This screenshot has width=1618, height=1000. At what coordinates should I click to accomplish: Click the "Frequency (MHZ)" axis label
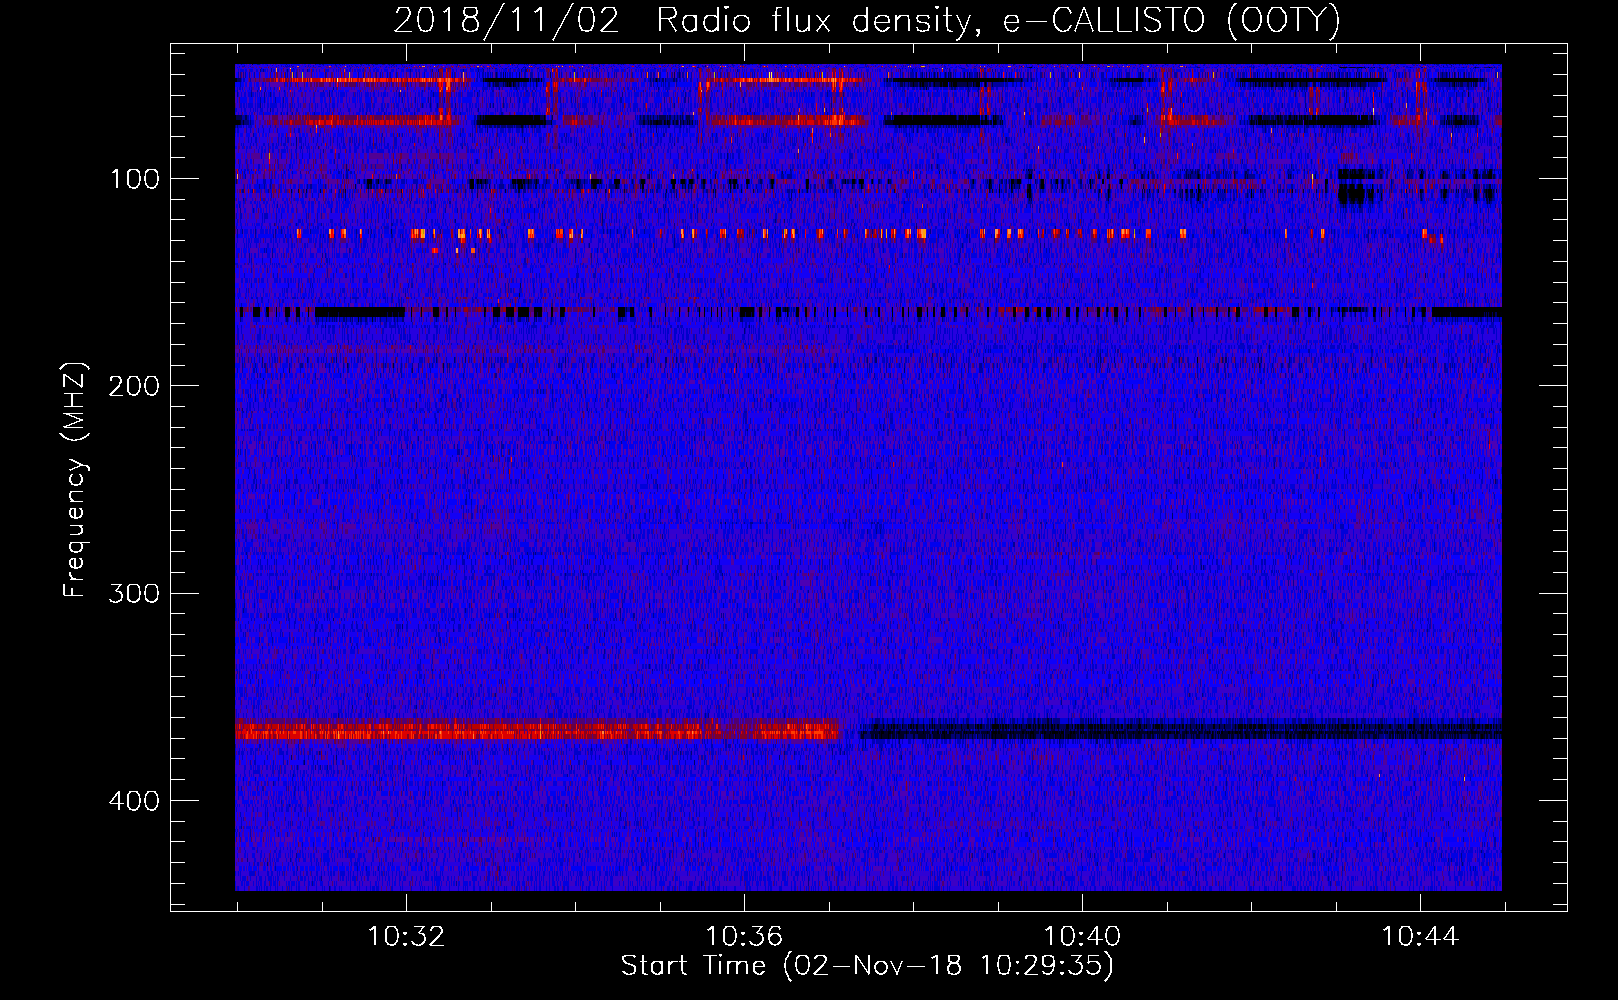(x=75, y=480)
